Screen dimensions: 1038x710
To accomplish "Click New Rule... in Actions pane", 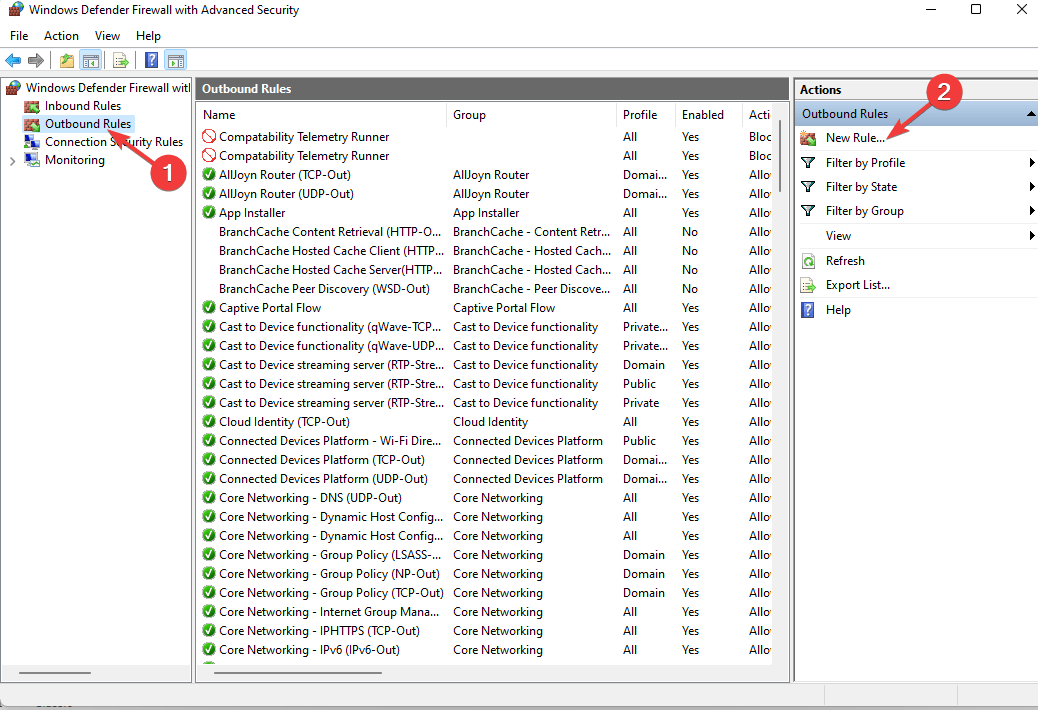I will [x=855, y=138].
